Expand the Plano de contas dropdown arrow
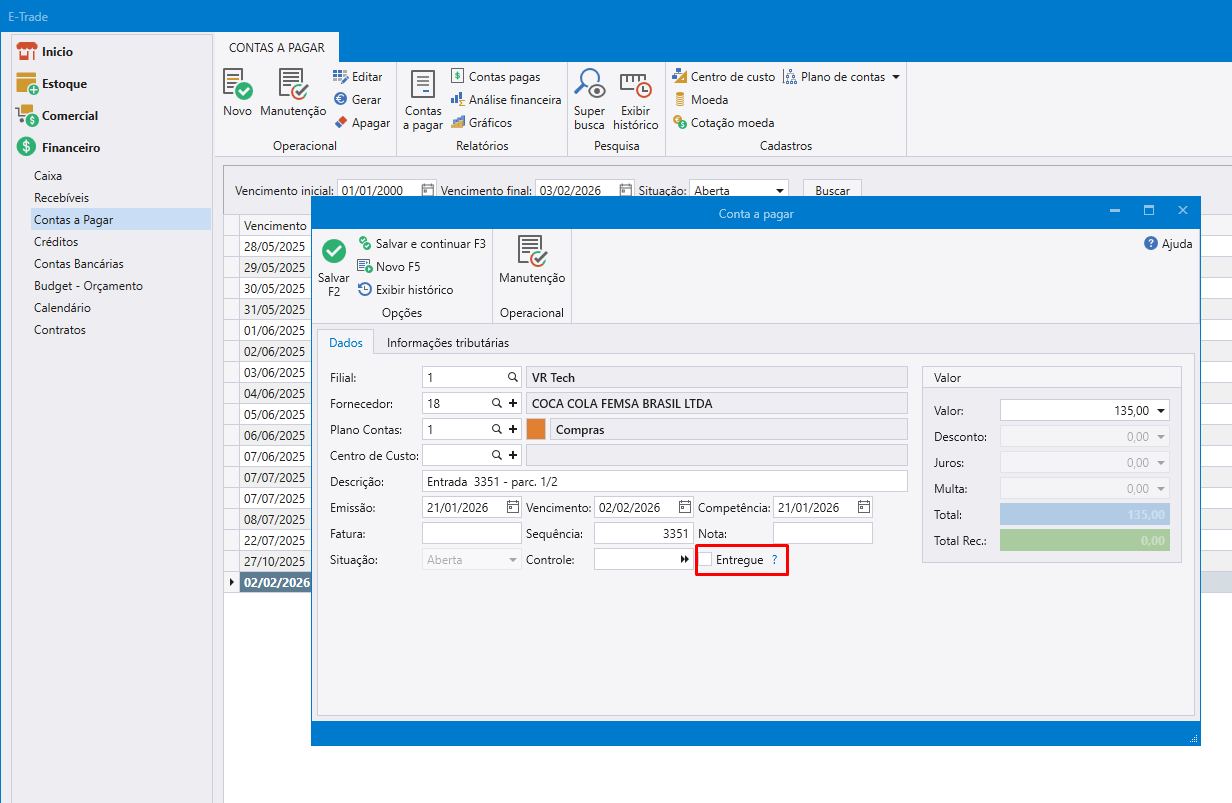This screenshot has height=803, width=1232. pyautogui.click(x=896, y=77)
